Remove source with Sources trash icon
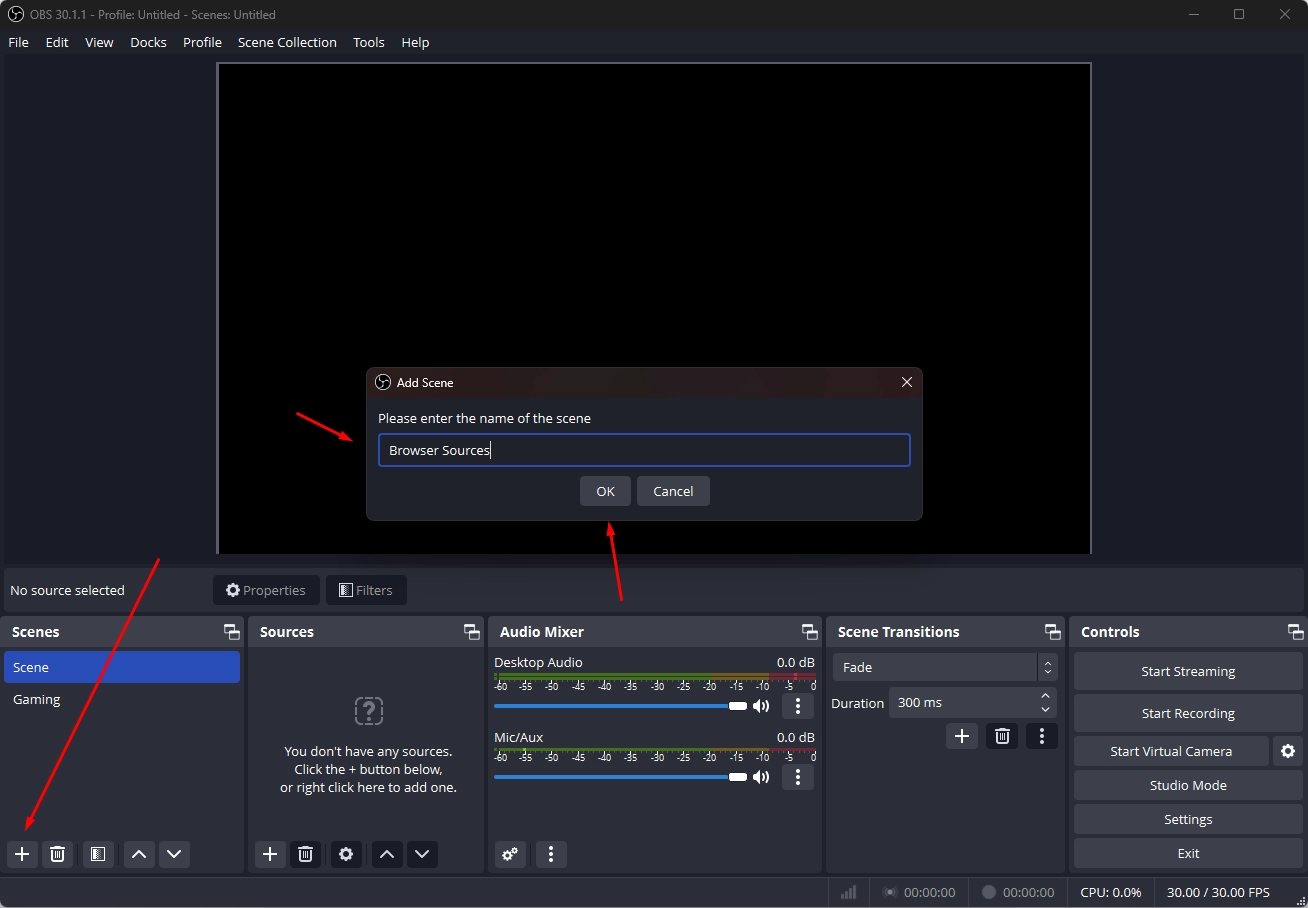Viewport: 1308px width, 908px height. (x=306, y=854)
